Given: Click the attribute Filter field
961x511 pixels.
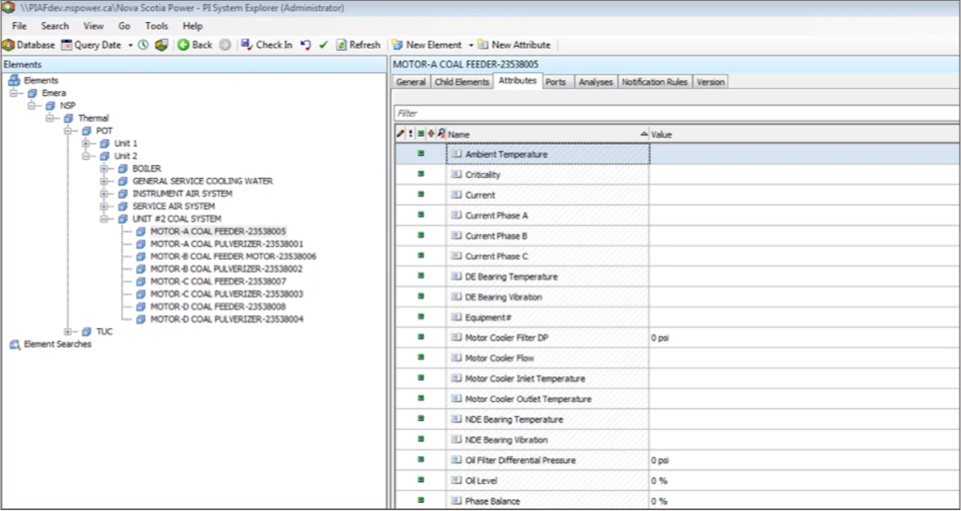Looking at the screenshot, I should click(676, 113).
